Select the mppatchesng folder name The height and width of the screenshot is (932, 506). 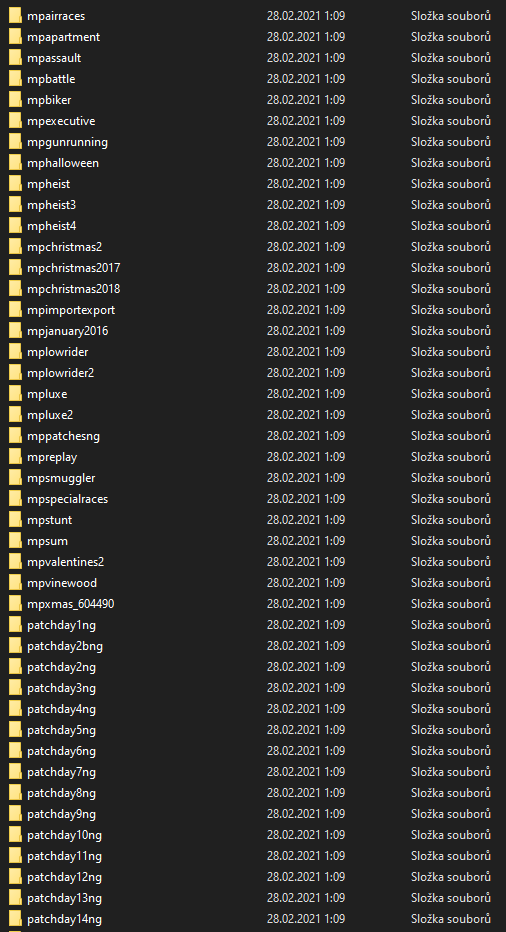64,436
